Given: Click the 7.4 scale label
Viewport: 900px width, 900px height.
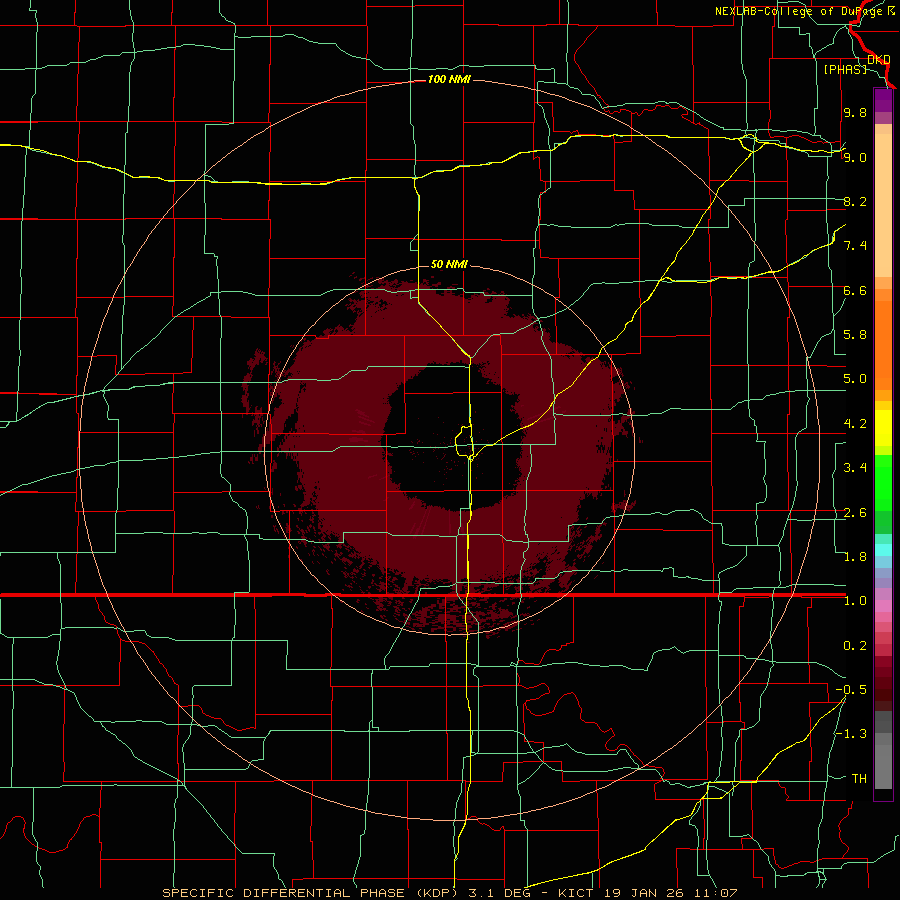Looking at the screenshot, I should 855,246.
